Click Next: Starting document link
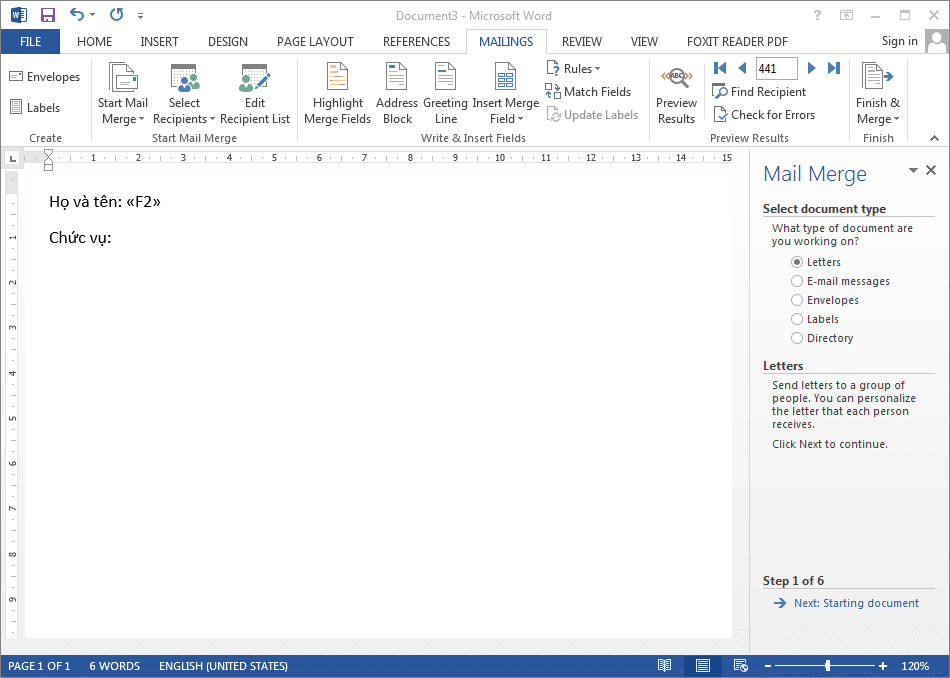 pos(846,603)
